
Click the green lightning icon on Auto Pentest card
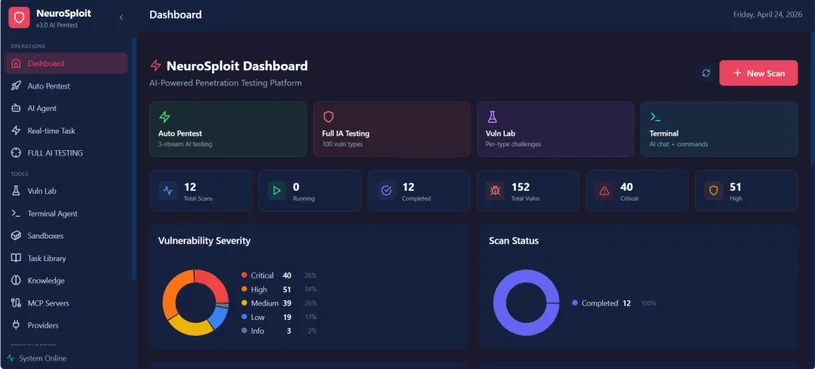[x=165, y=117]
